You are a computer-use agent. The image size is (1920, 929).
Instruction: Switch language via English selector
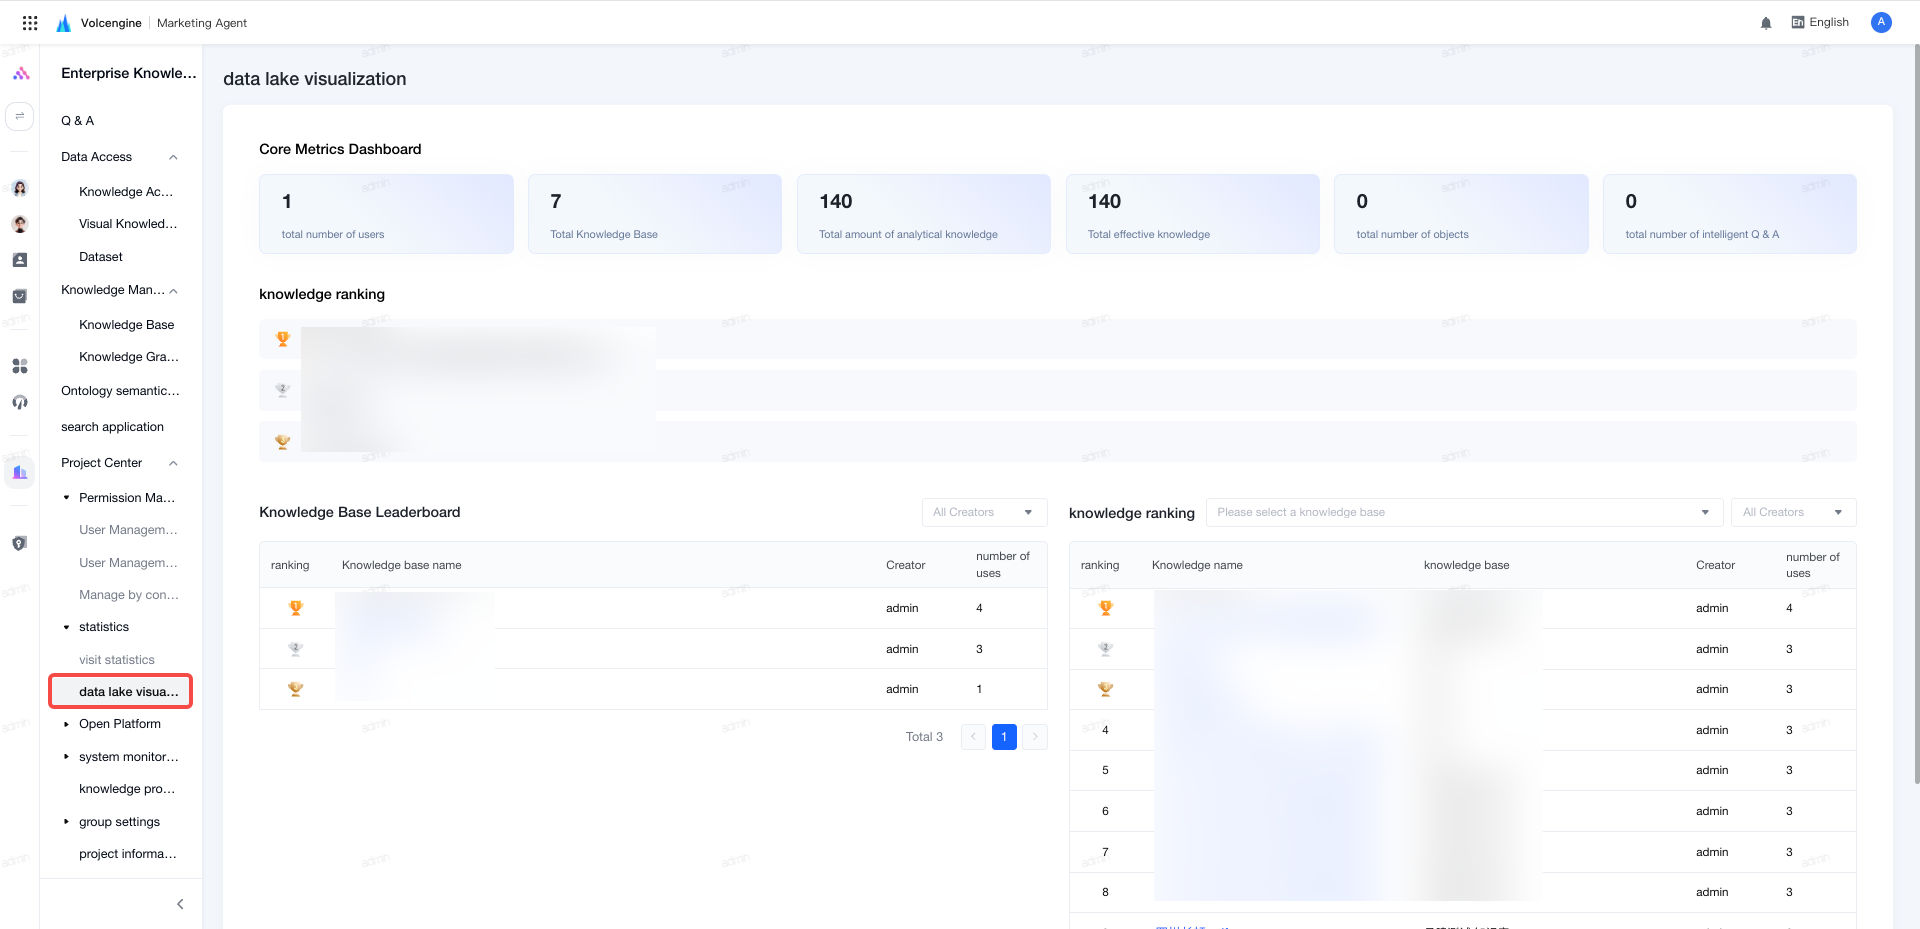(x=1820, y=22)
